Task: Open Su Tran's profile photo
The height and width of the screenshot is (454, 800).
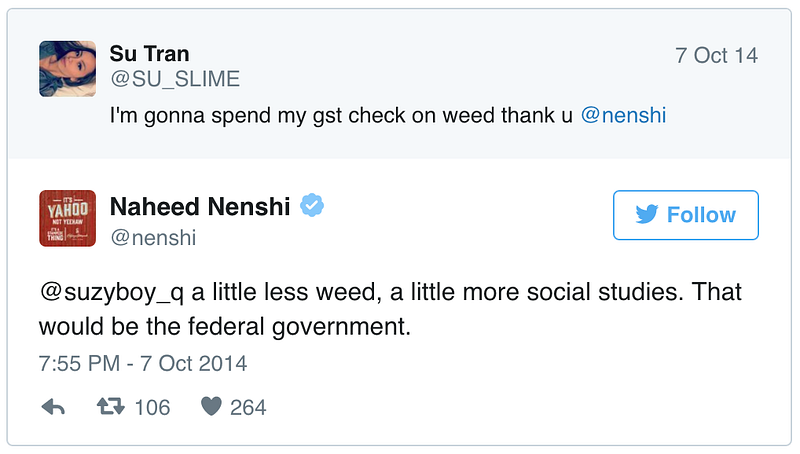Action: tap(67, 69)
